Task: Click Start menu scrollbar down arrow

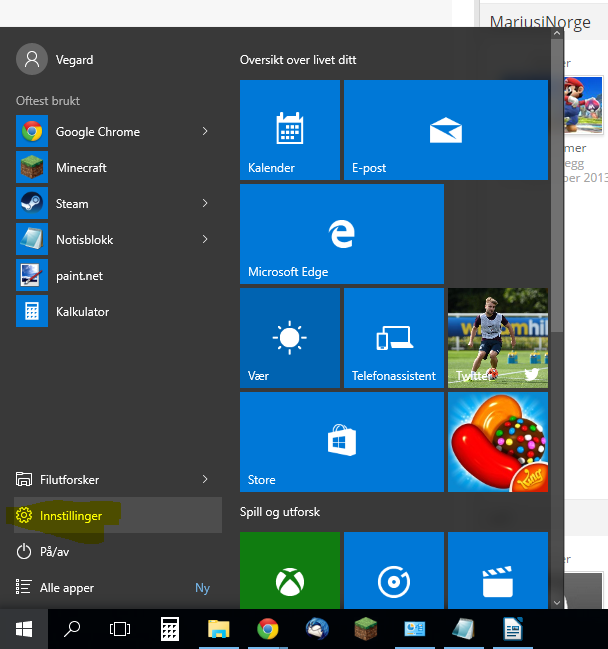Action: pyautogui.click(x=557, y=603)
